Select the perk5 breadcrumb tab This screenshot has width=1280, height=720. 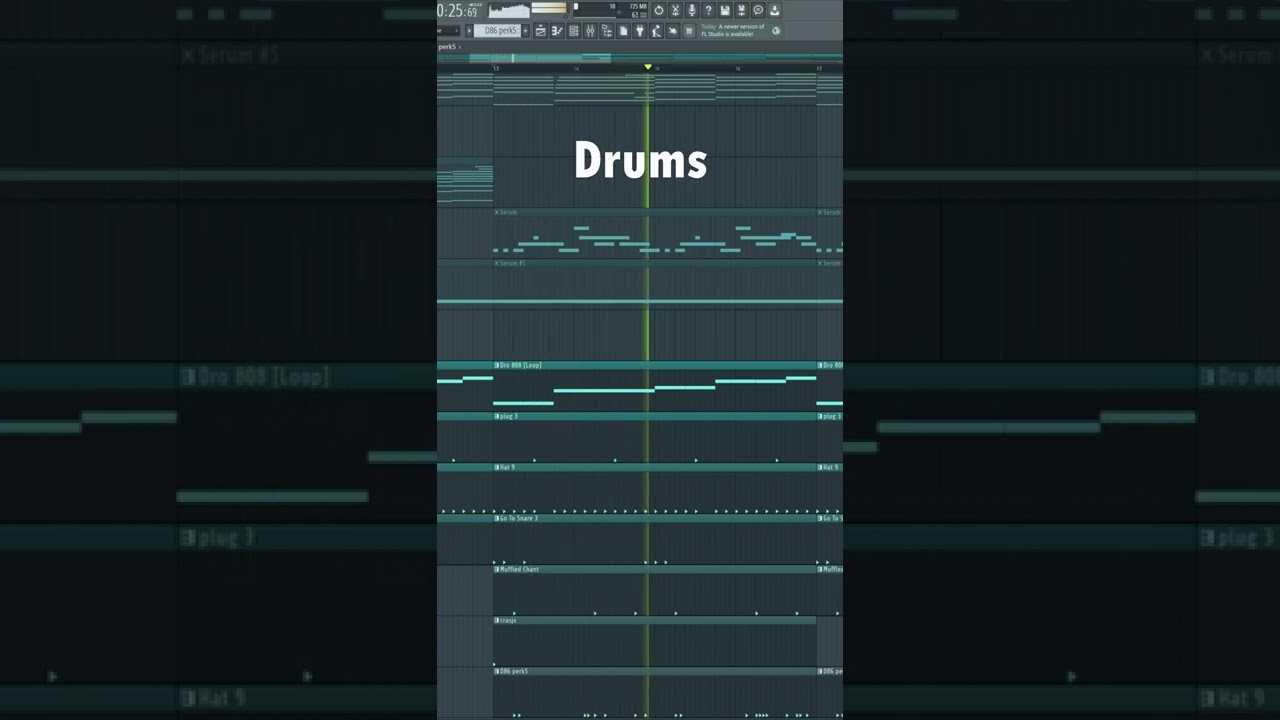447,47
